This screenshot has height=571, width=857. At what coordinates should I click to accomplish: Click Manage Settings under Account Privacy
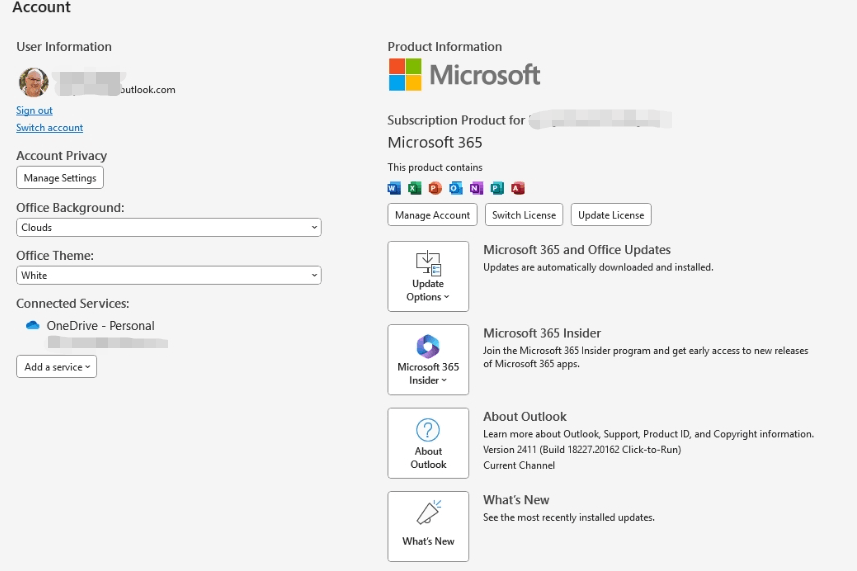coord(60,178)
